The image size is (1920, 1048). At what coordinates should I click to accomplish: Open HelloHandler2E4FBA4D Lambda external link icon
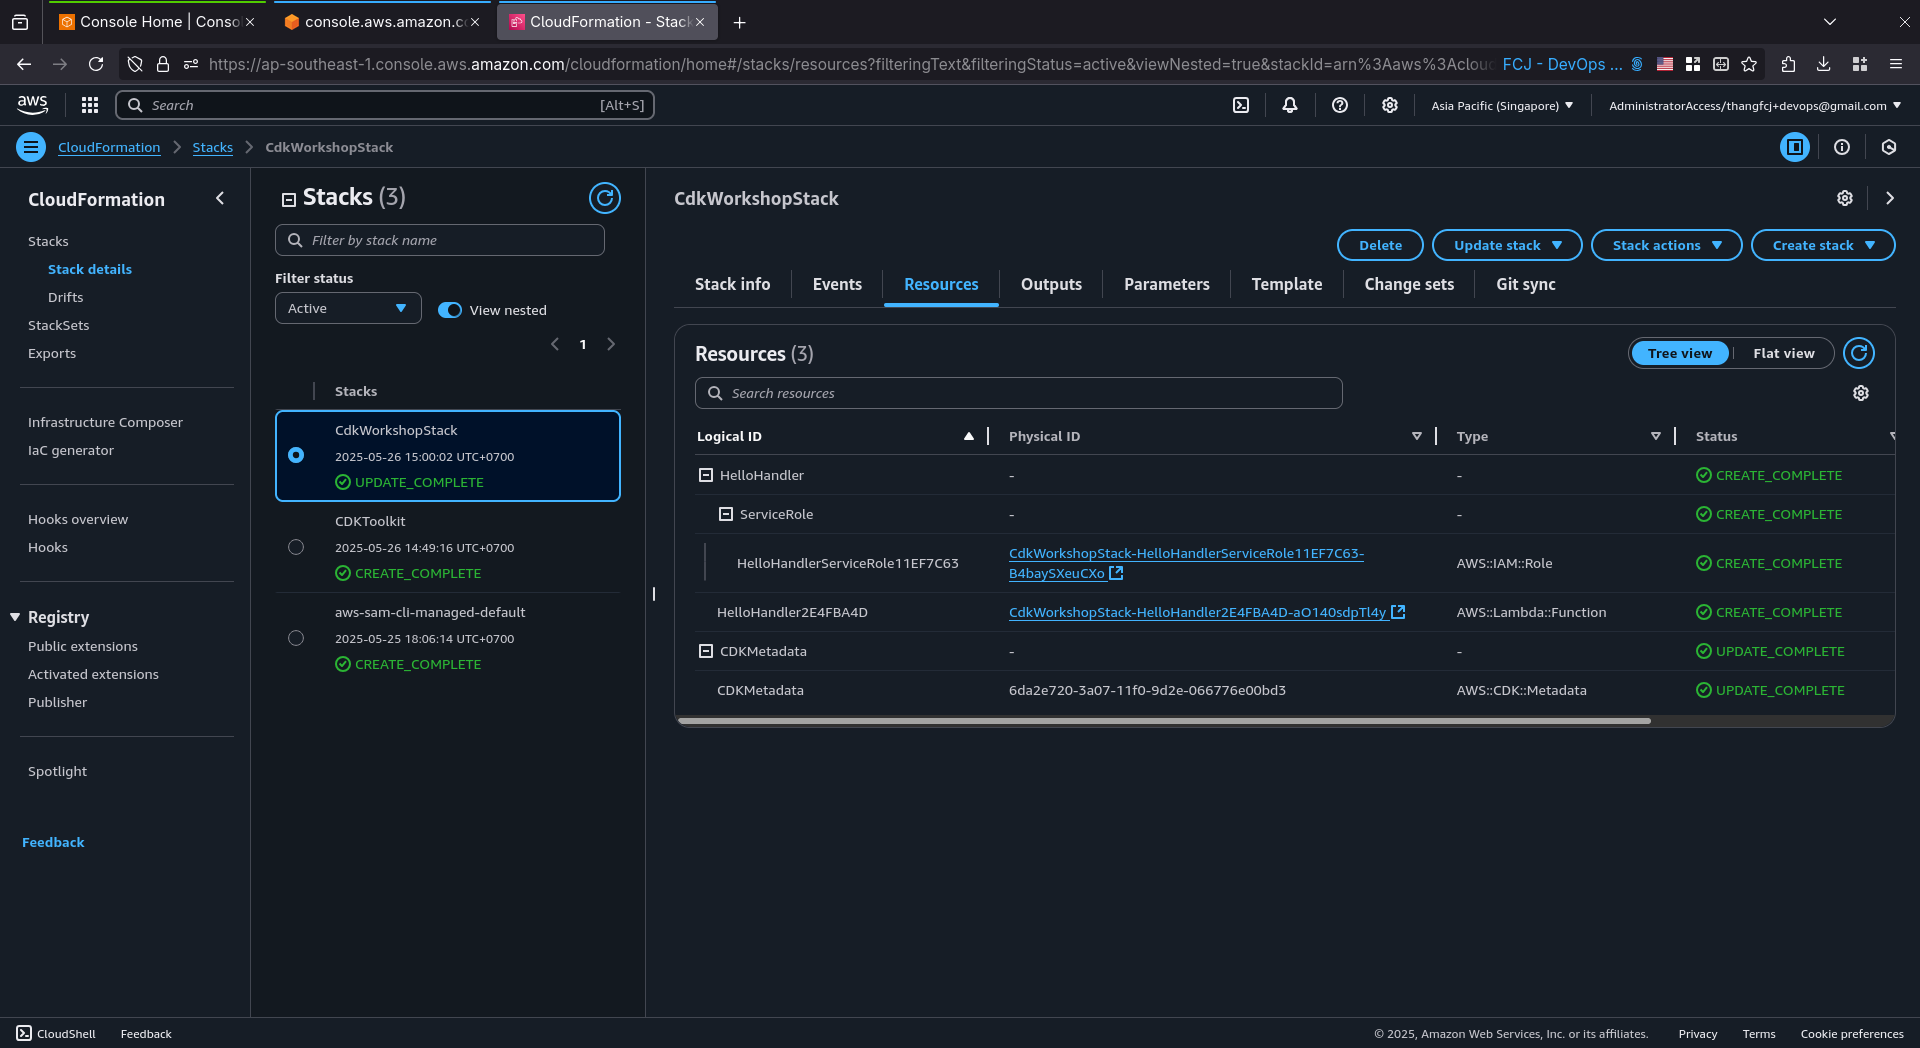pyautogui.click(x=1399, y=612)
